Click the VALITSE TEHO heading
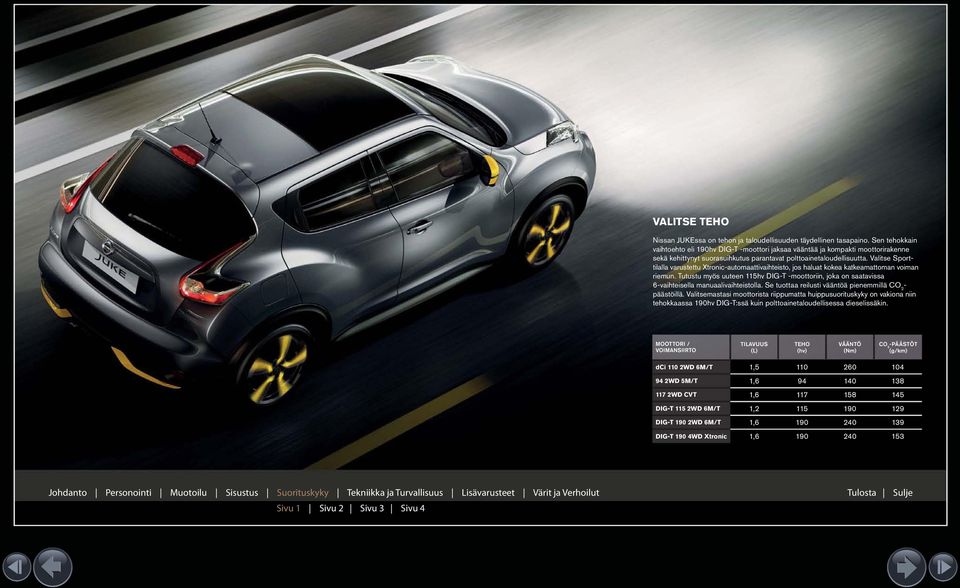This screenshot has height=588, width=960. [691, 222]
